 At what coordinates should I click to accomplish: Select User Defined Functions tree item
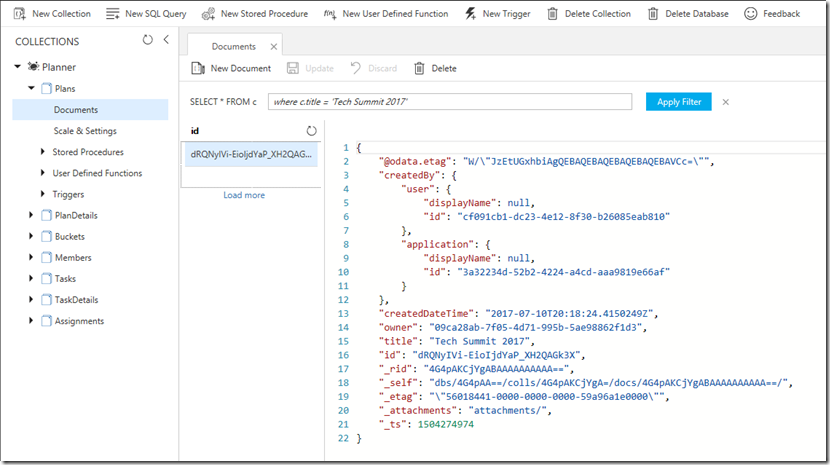[x=97, y=173]
